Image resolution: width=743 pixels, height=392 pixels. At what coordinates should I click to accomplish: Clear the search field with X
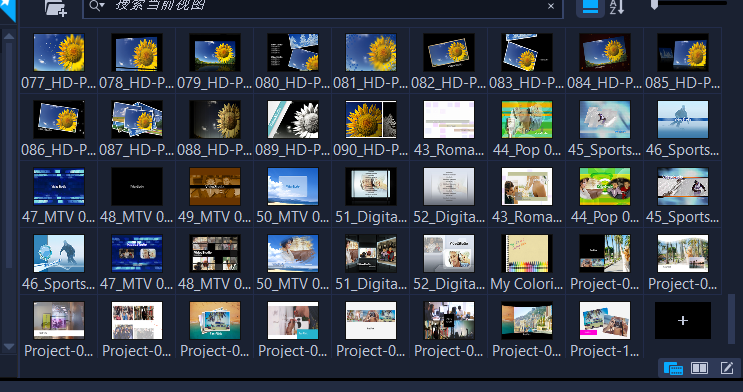click(x=551, y=6)
